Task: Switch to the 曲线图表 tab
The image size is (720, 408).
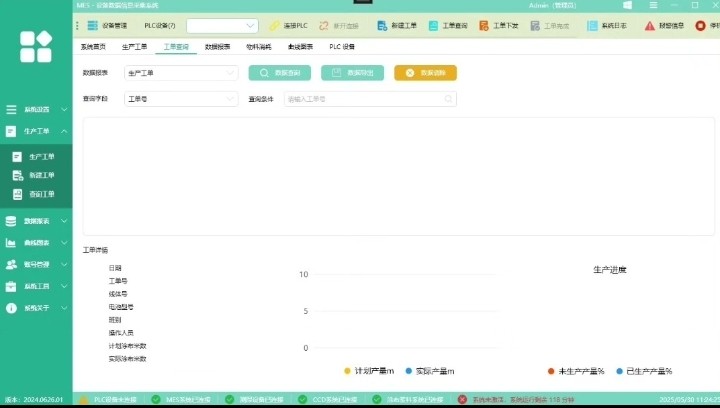Action: 300,47
